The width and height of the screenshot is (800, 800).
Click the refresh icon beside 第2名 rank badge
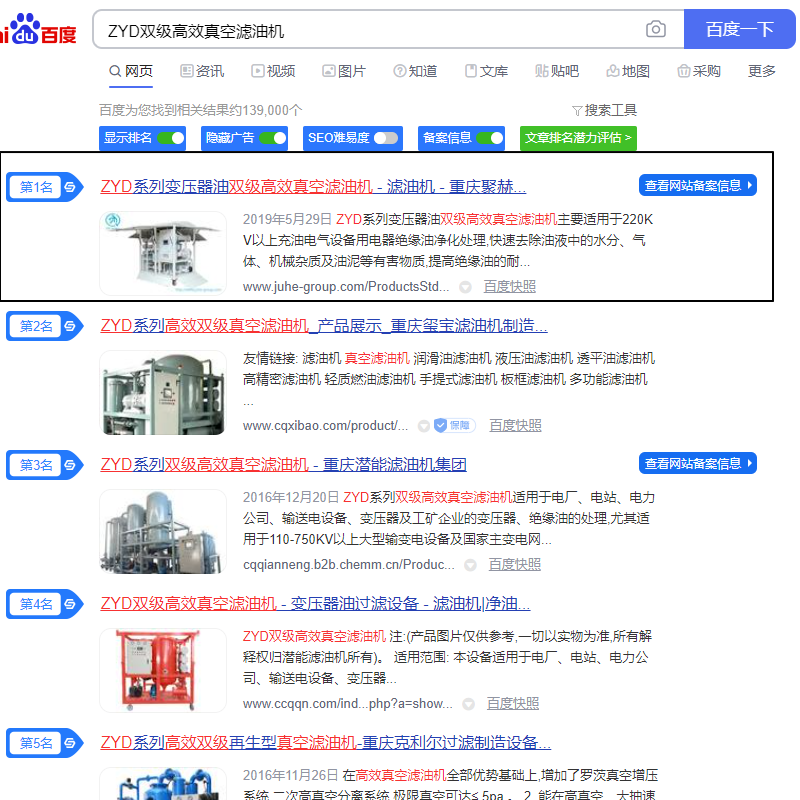pos(70,326)
